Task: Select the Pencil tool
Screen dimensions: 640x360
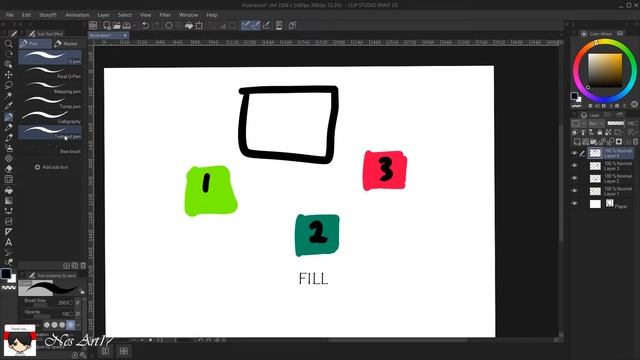Action: pyautogui.click(x=8, y=127)
